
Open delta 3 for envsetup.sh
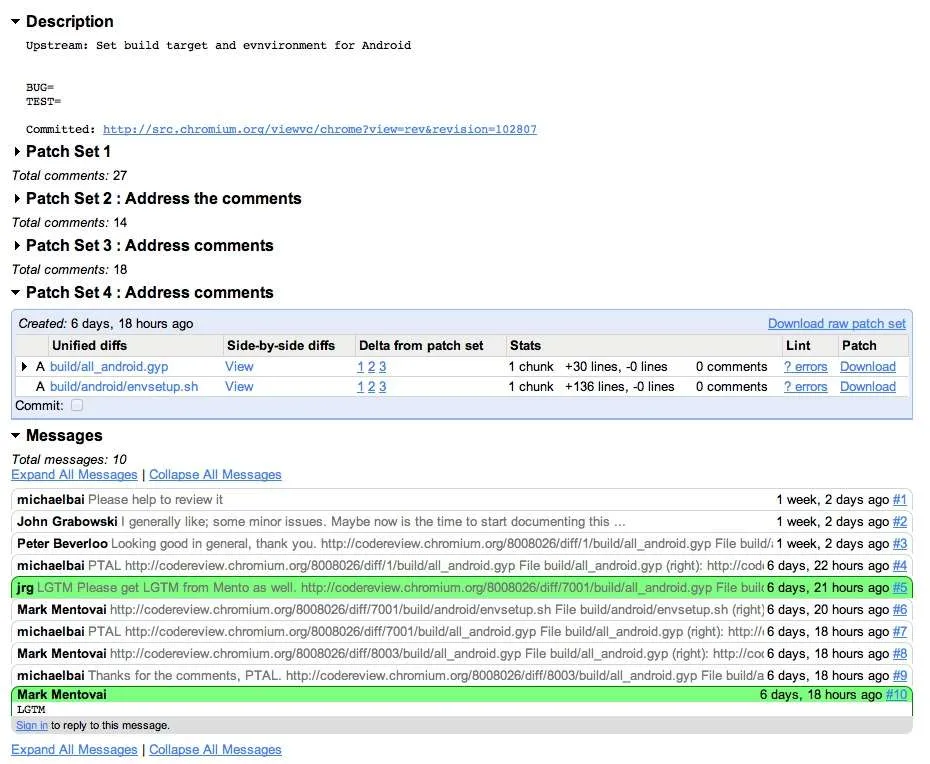[383, 387]
